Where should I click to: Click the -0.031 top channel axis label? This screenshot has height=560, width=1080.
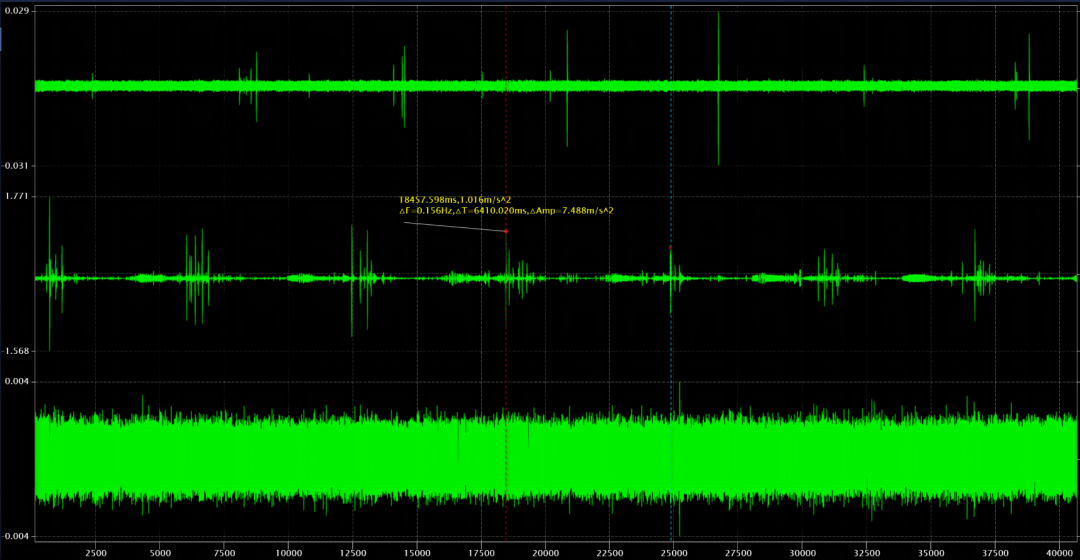click(17, 165)
